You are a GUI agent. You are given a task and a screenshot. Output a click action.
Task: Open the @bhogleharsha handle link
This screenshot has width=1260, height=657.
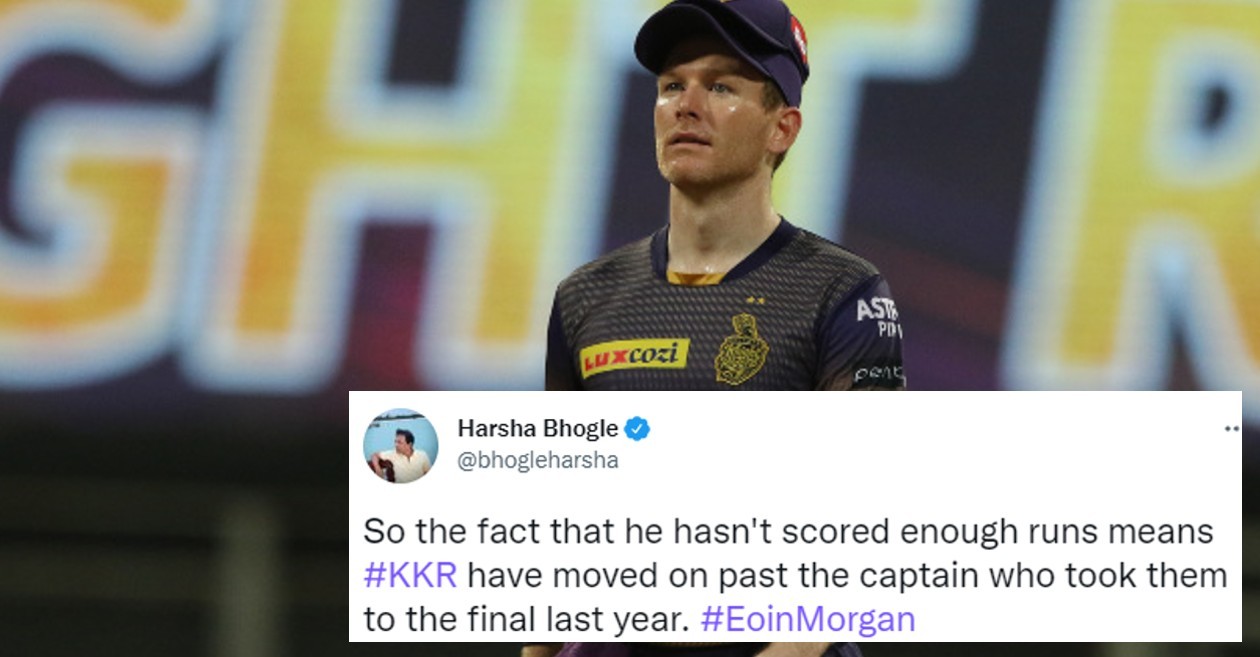tap(537, 461)
